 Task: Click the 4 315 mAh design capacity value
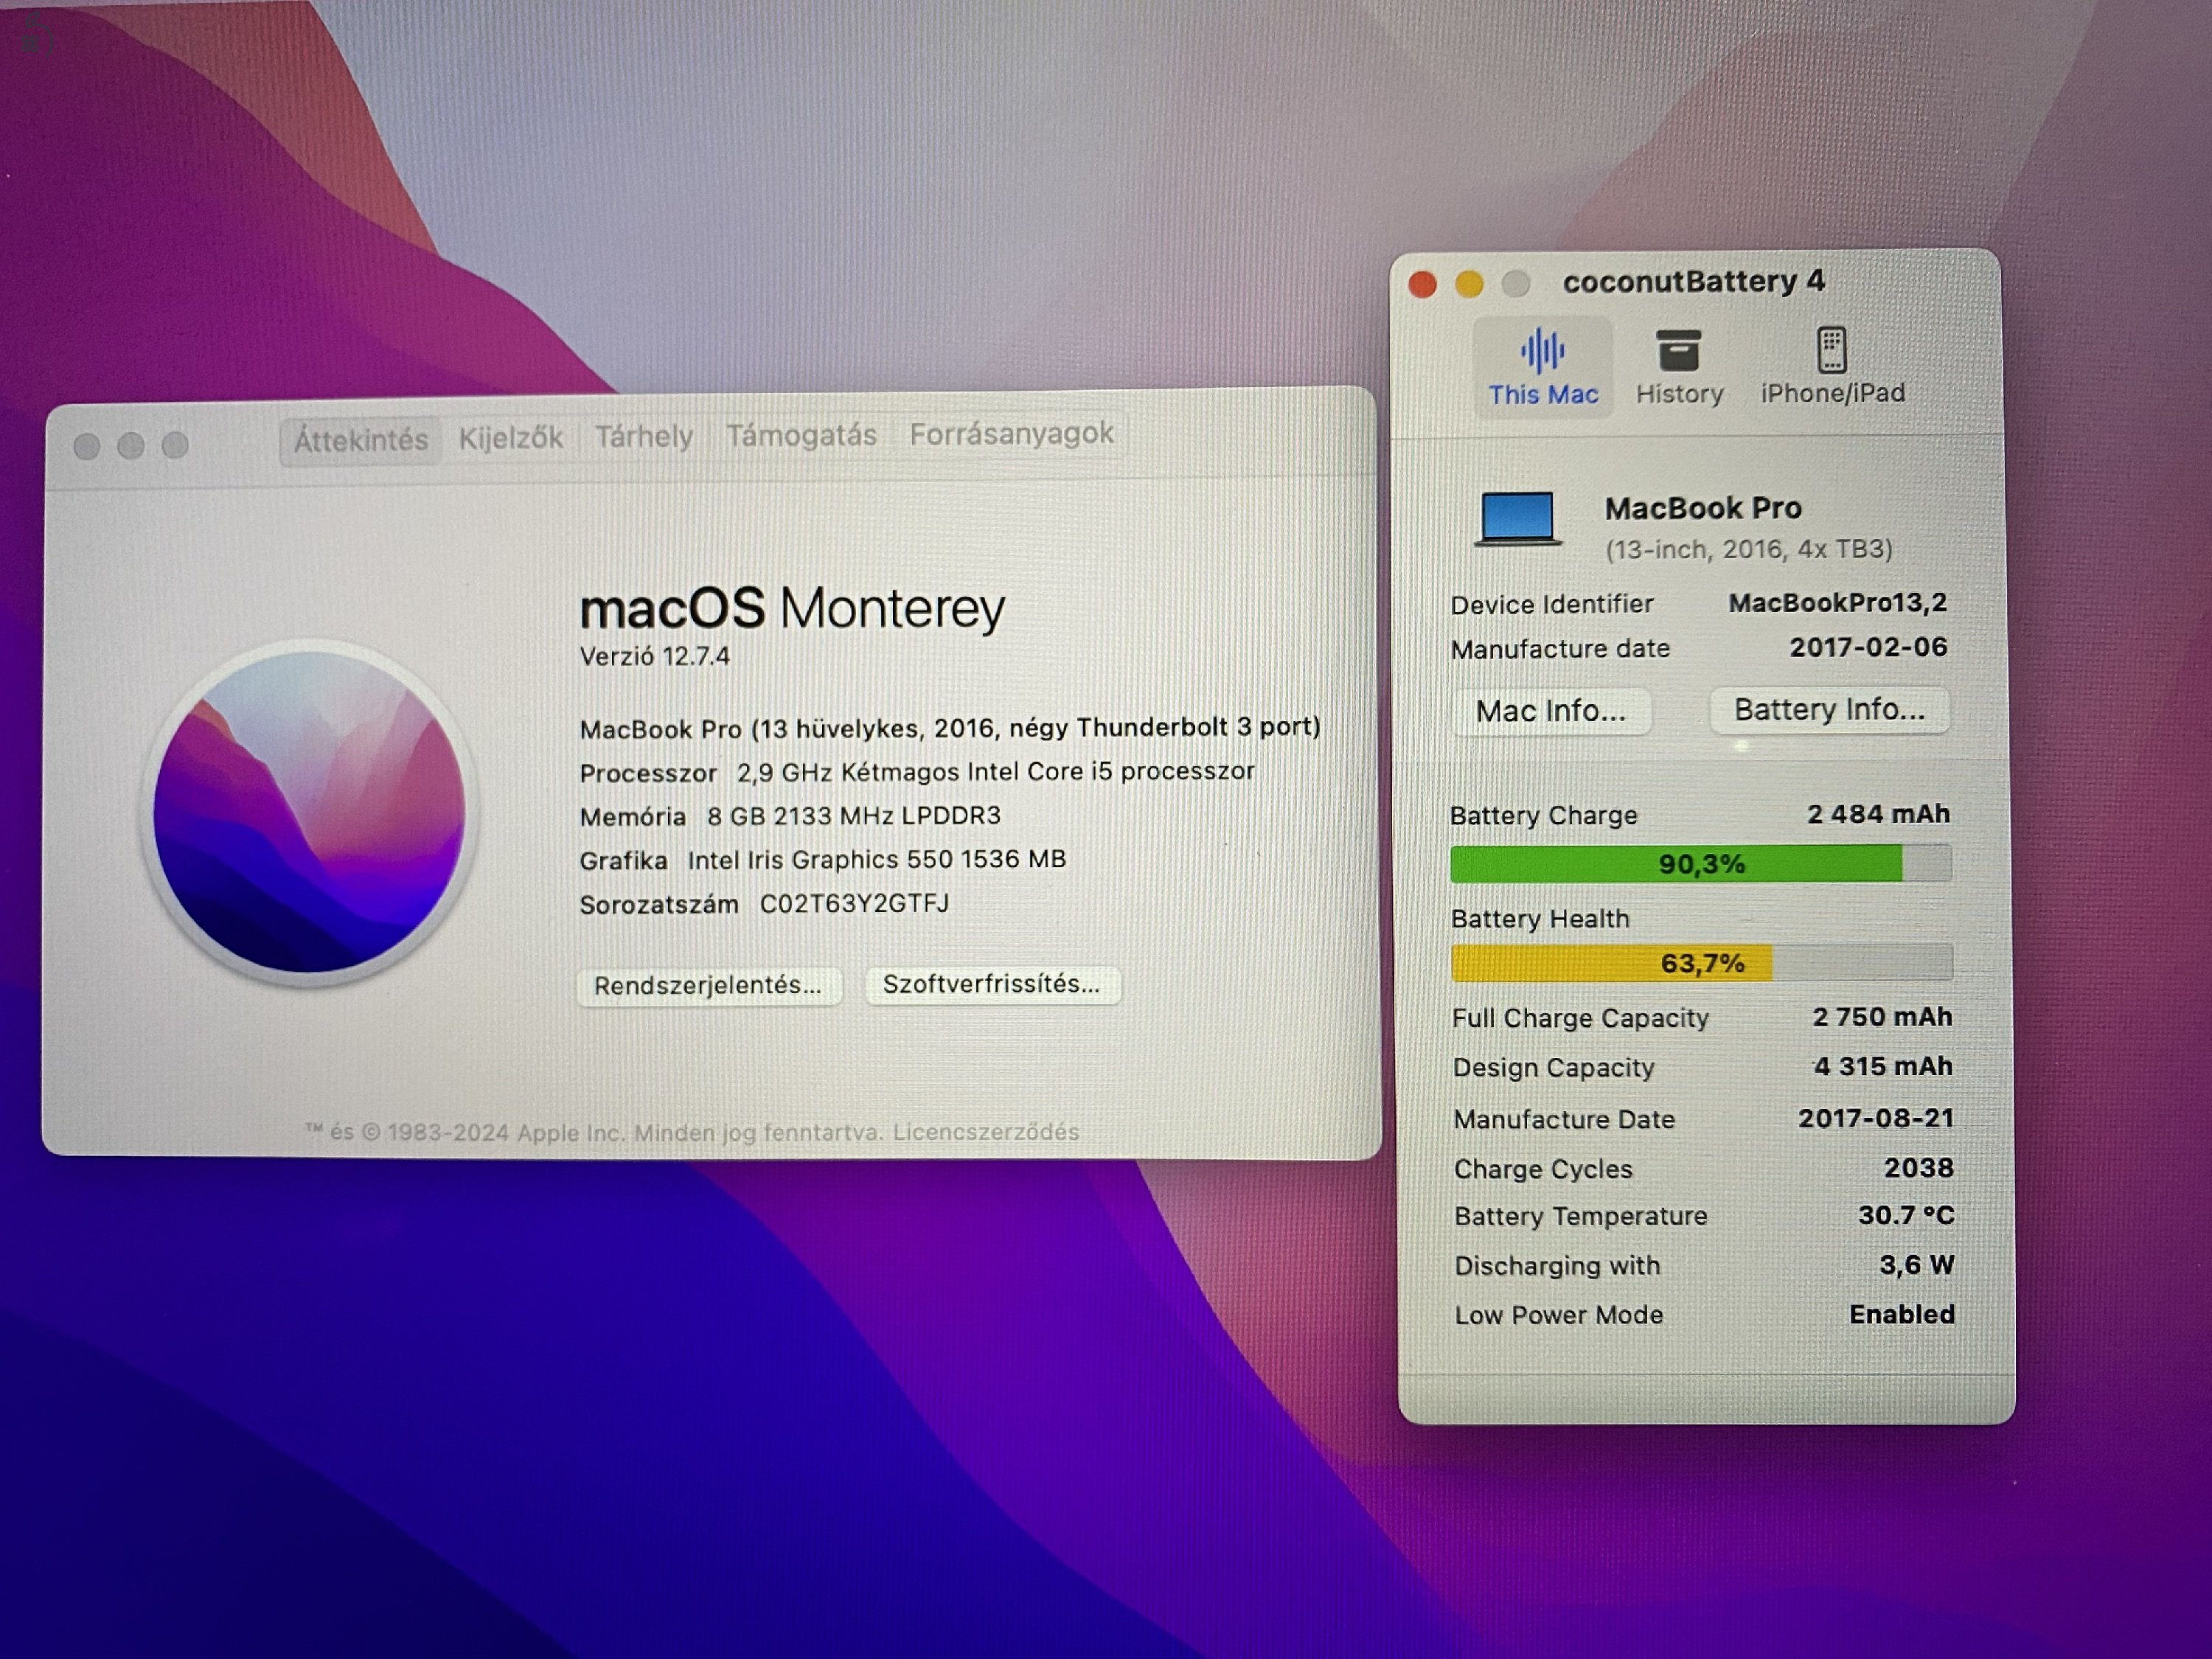coord(1883,1067)
